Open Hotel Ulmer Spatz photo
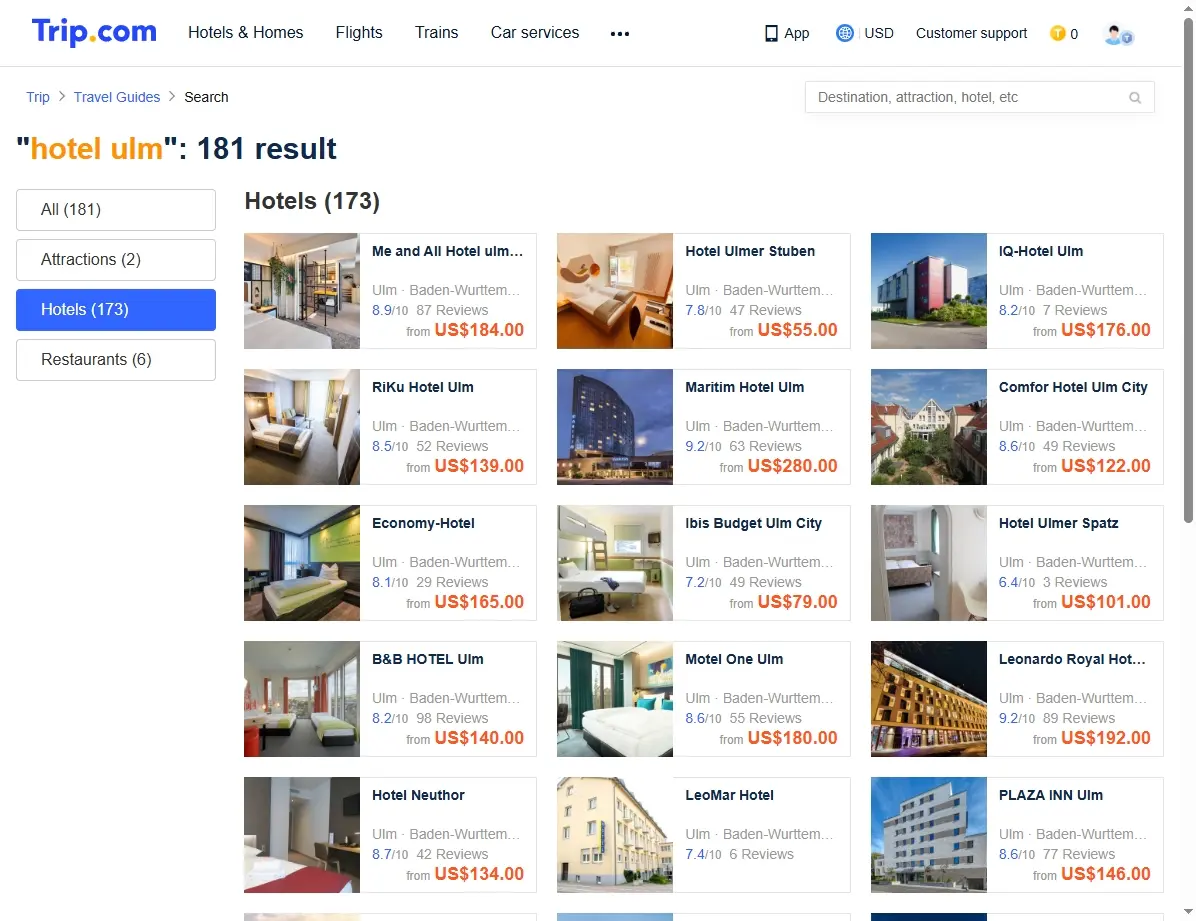The height and width of the screenshot is (921, 1196). click(x=928, y=562)
